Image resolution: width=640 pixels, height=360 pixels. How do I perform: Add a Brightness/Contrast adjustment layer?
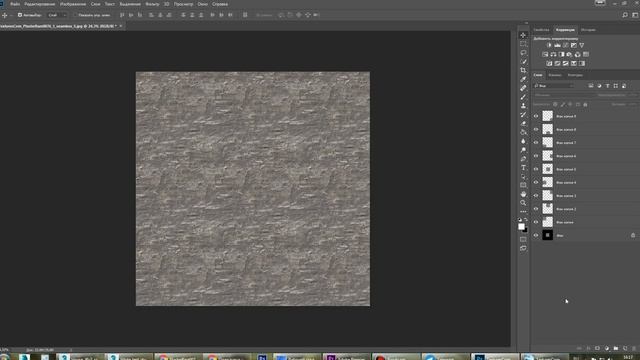click(549, 45)
